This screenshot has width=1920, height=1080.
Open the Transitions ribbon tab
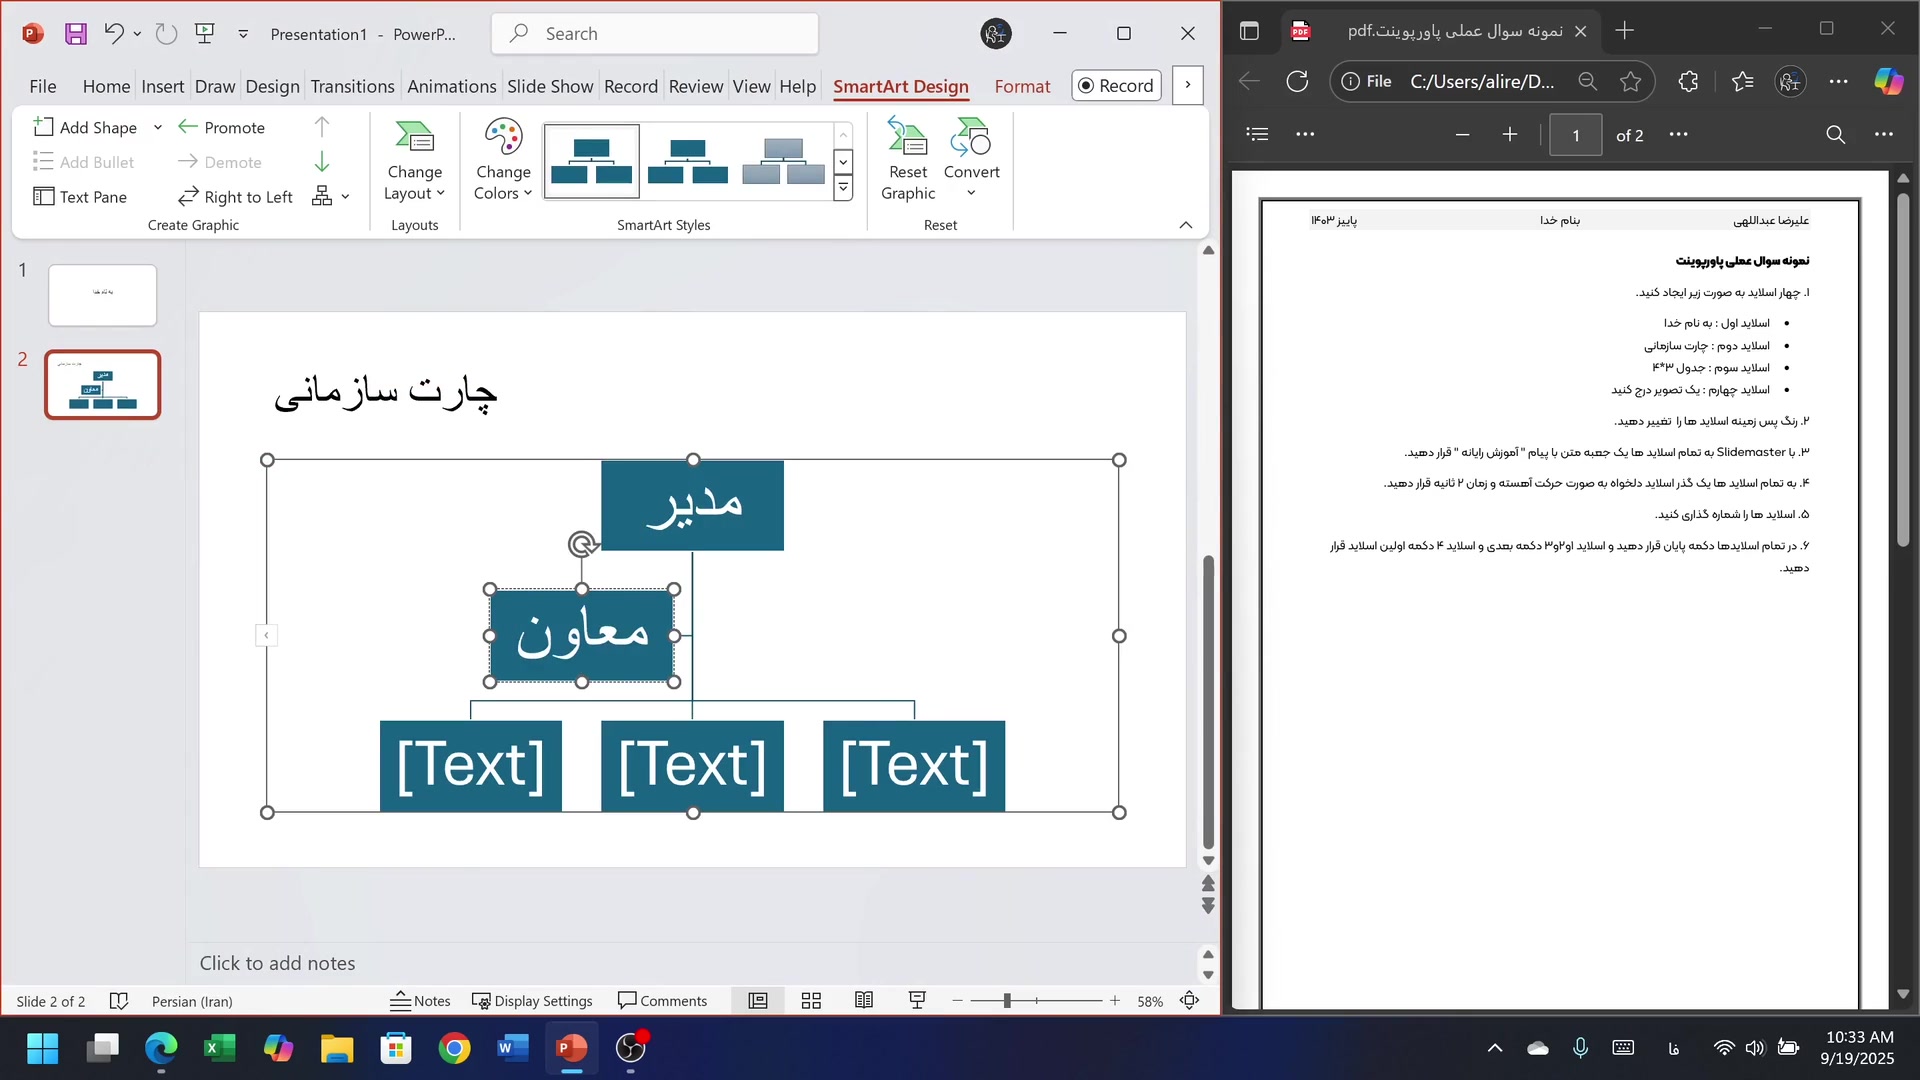(352, 86)
